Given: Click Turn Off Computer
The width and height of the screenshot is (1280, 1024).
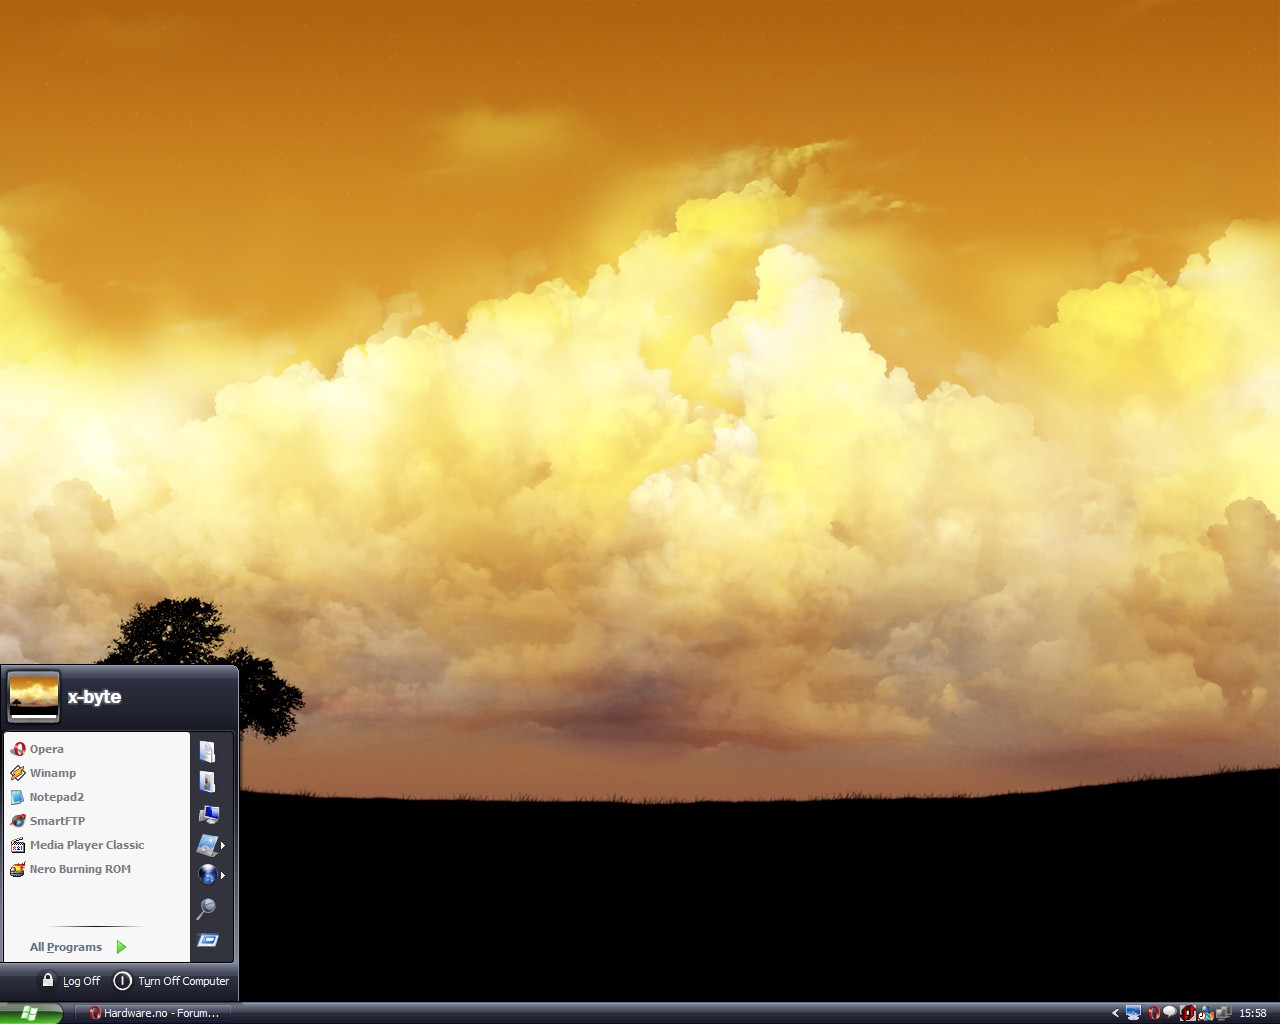Looking at the screenshot, I should coord(171,981).
